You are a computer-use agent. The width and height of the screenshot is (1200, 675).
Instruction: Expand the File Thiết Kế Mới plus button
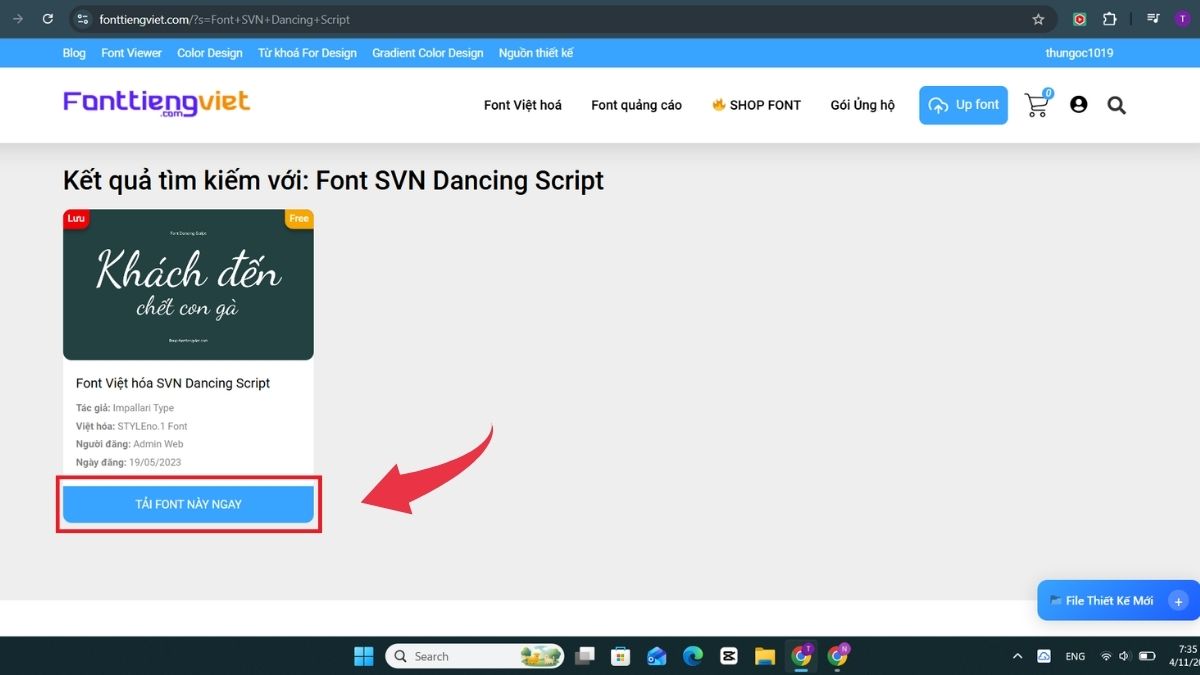point(1178,601)
